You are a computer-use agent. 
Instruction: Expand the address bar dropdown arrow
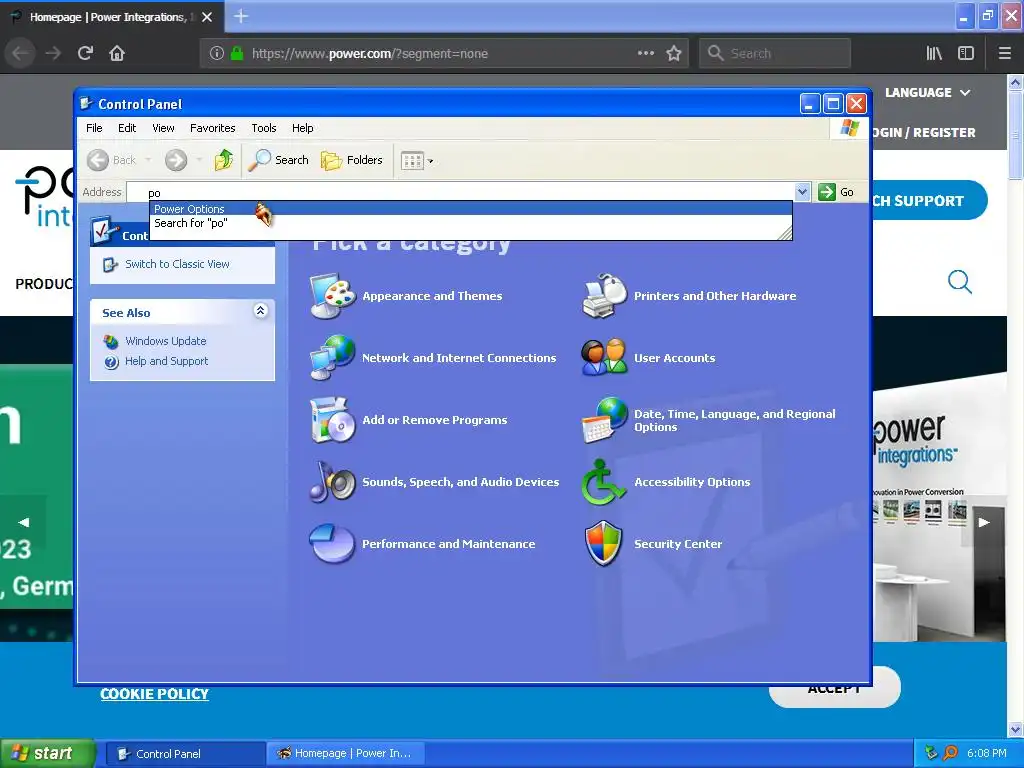802,192
